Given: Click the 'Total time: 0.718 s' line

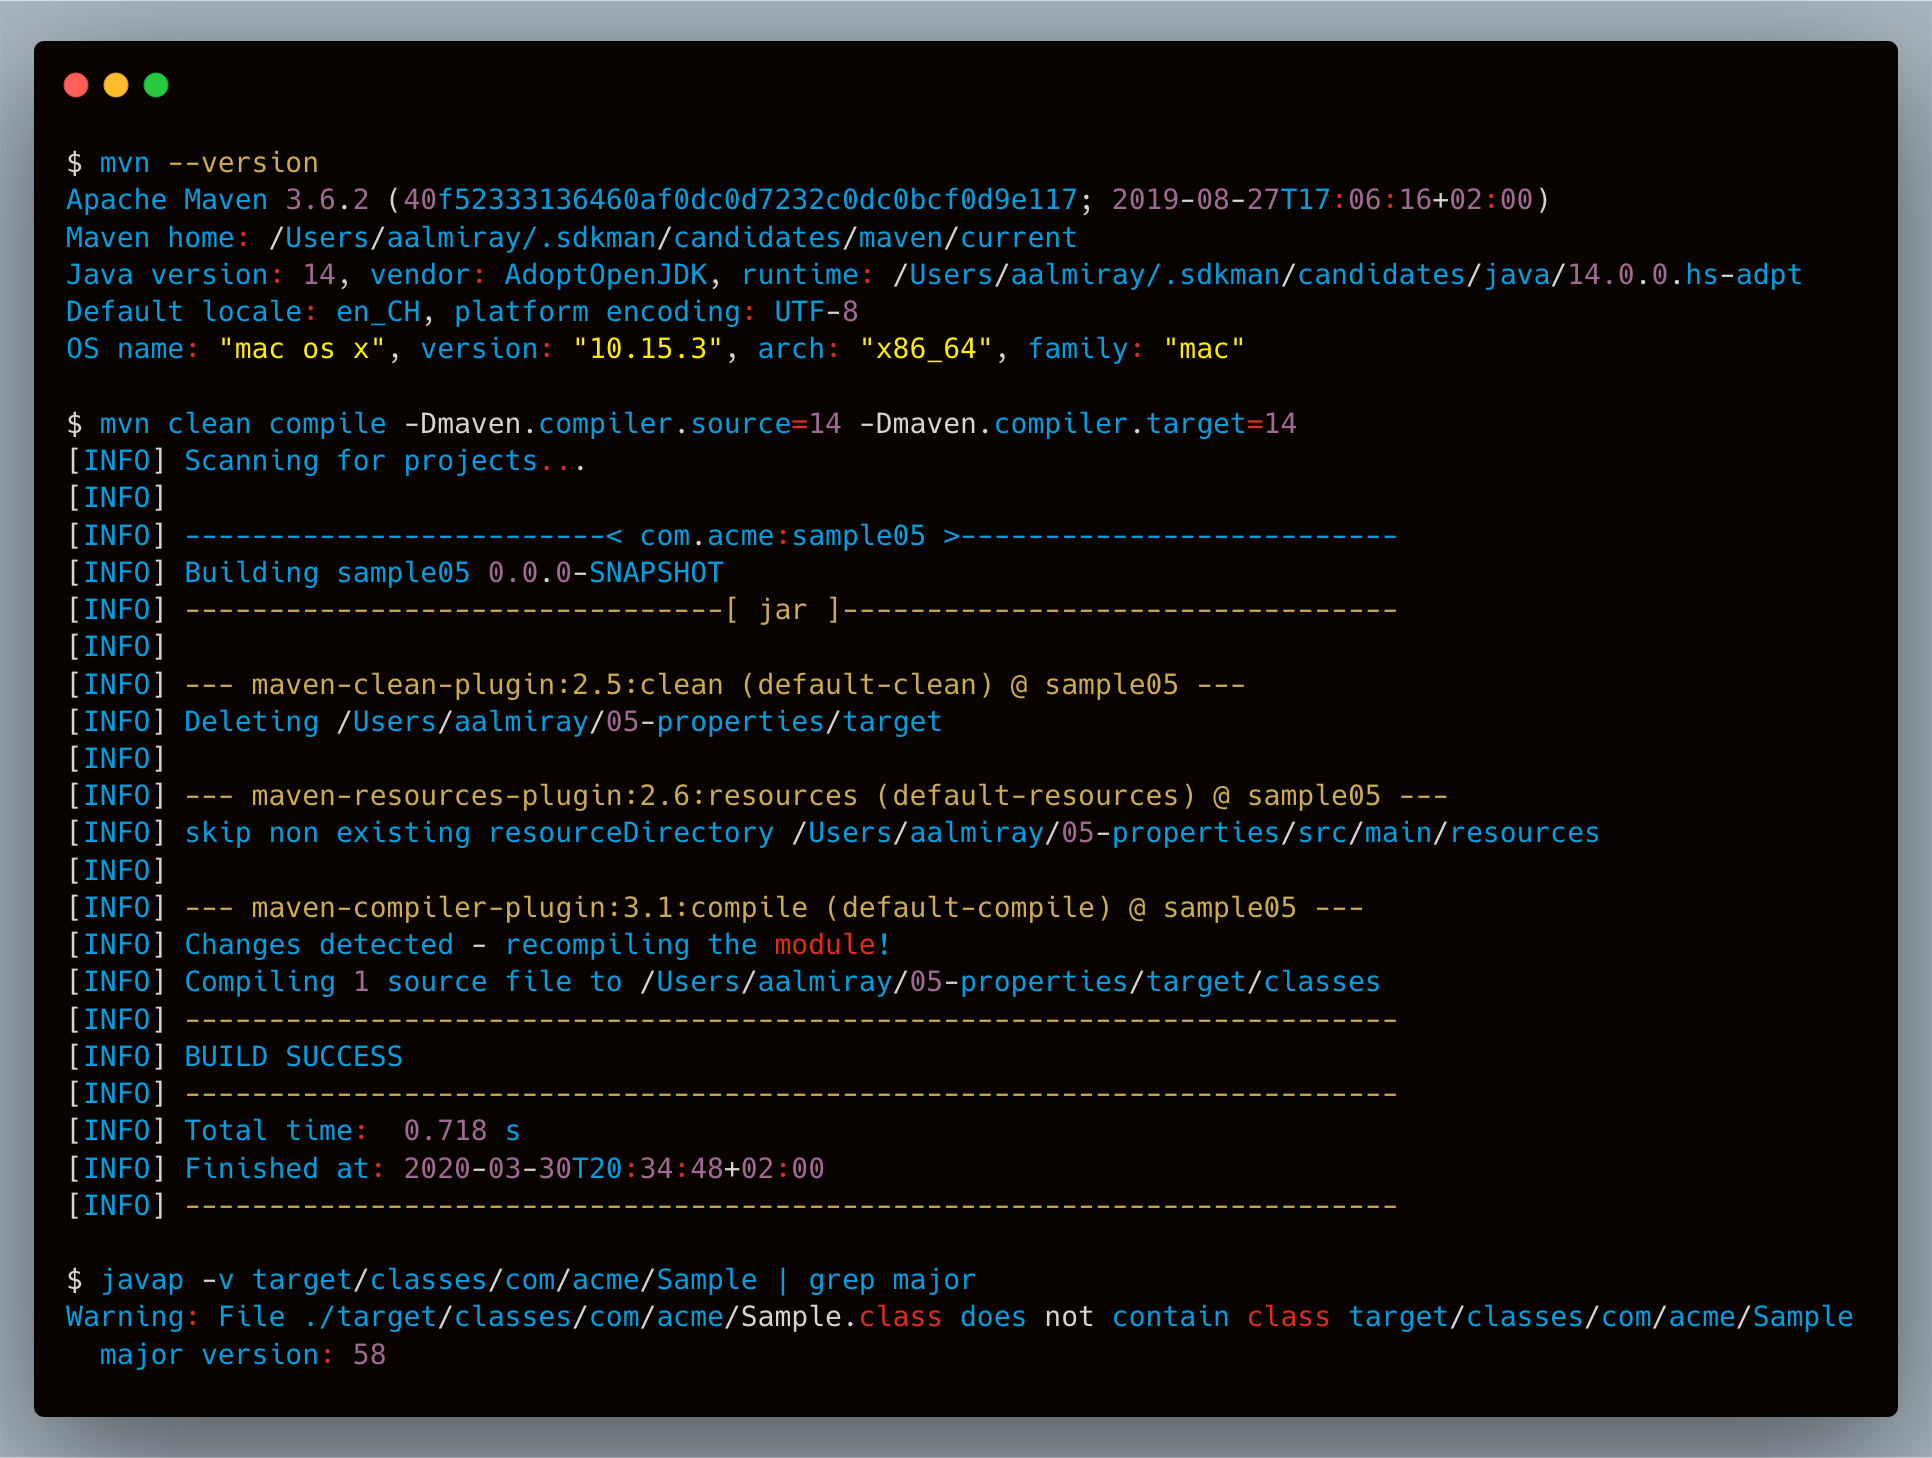Looking at the screenshot, I should point(352,1131).
